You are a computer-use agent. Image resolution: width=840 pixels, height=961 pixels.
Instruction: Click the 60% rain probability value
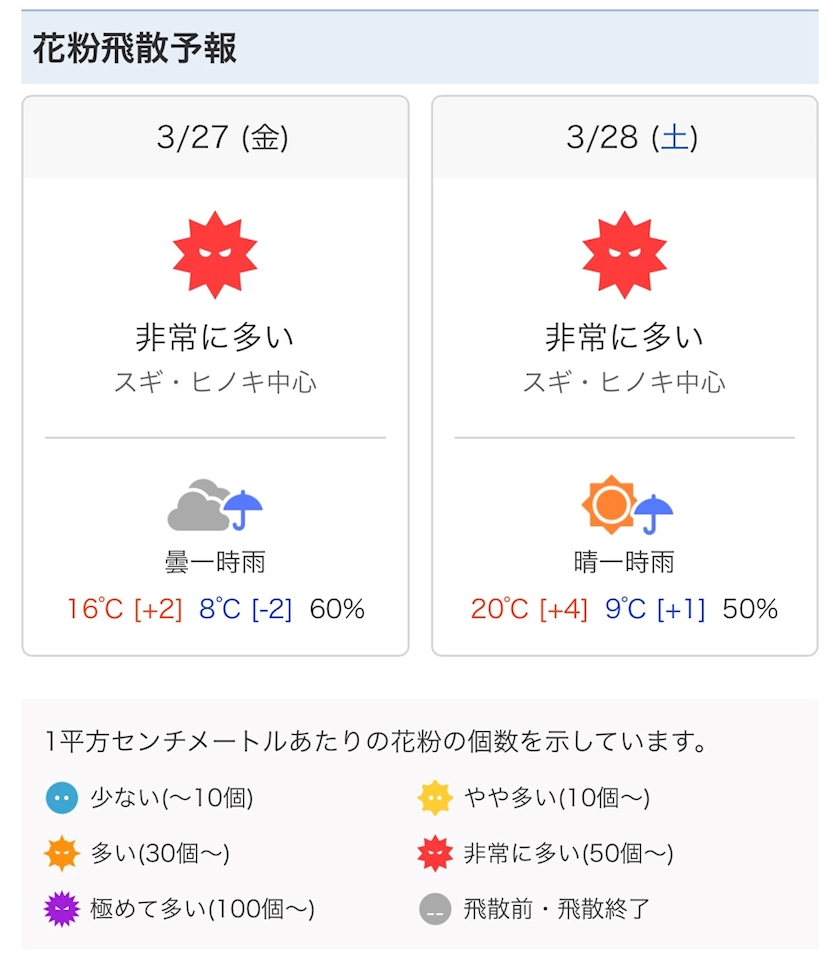coord(337,608)
